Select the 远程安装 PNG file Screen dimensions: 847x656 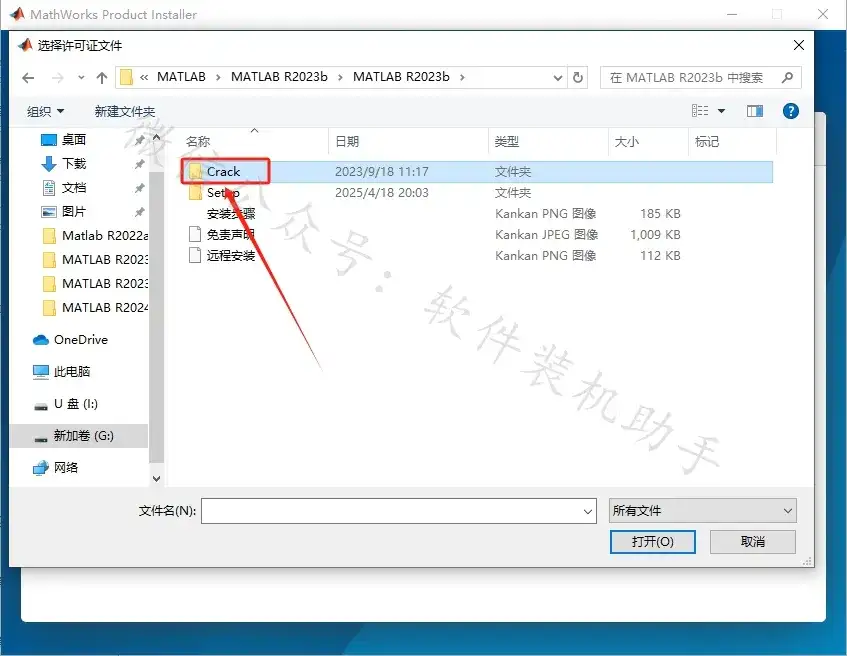[231, 256]
